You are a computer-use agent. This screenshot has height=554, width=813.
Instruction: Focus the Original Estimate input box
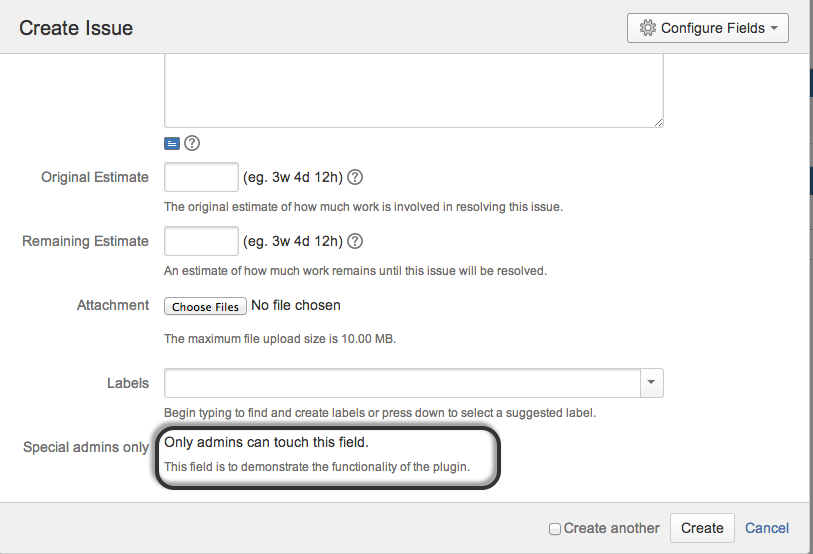tap(201, 177)
